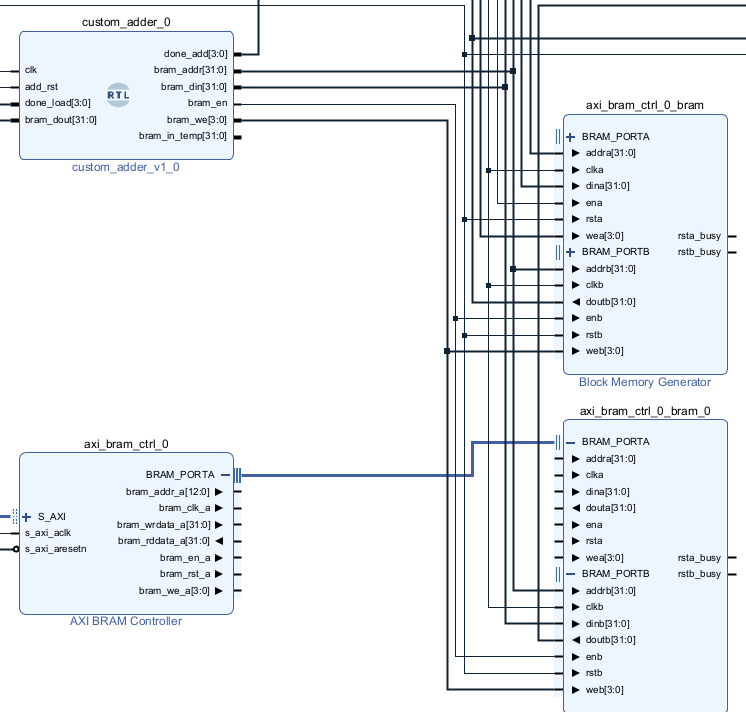The image size is (746, 712).
Task: Select wea[3:0] pin on axi_bram_ctrl_0_bram
Action: [604, 236]
